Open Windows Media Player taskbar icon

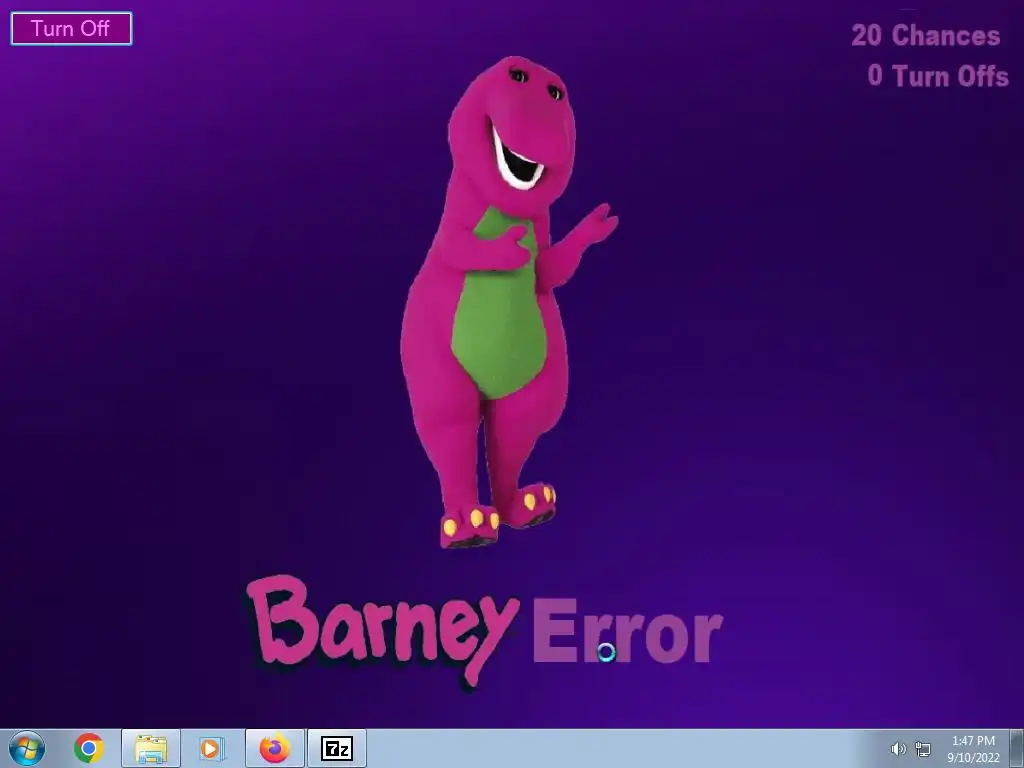coord(212,748)
